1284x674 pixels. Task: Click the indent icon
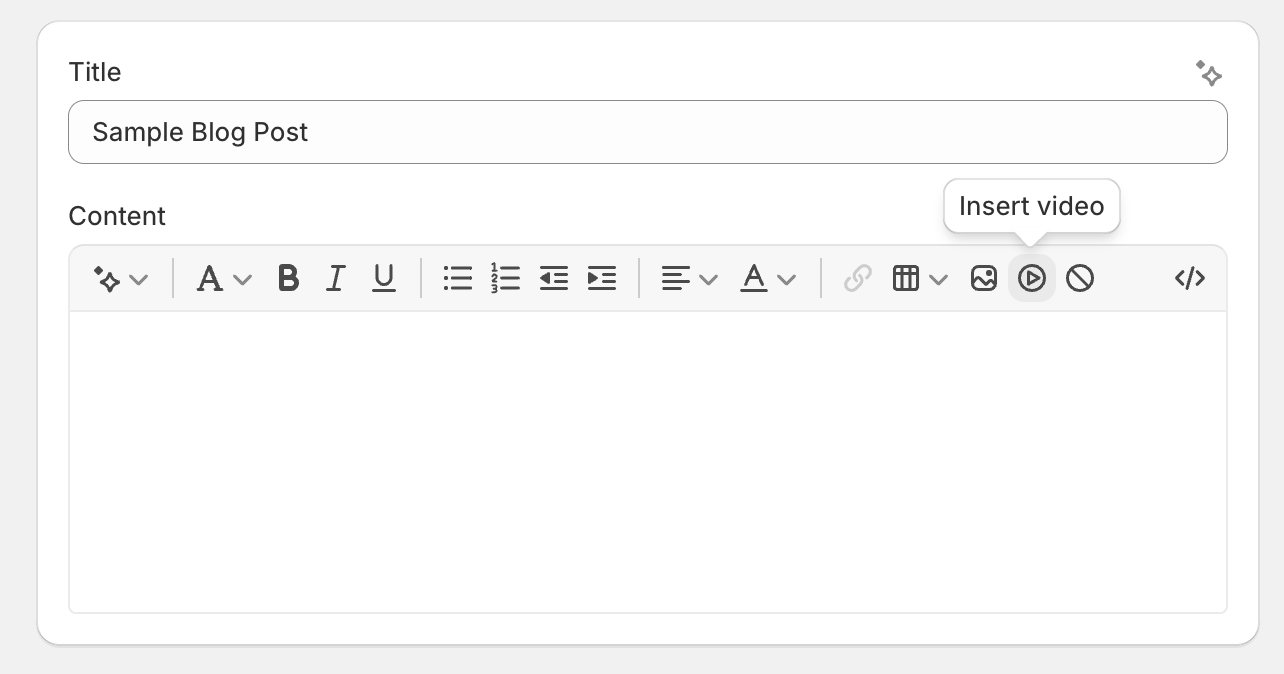coord(602,278)
